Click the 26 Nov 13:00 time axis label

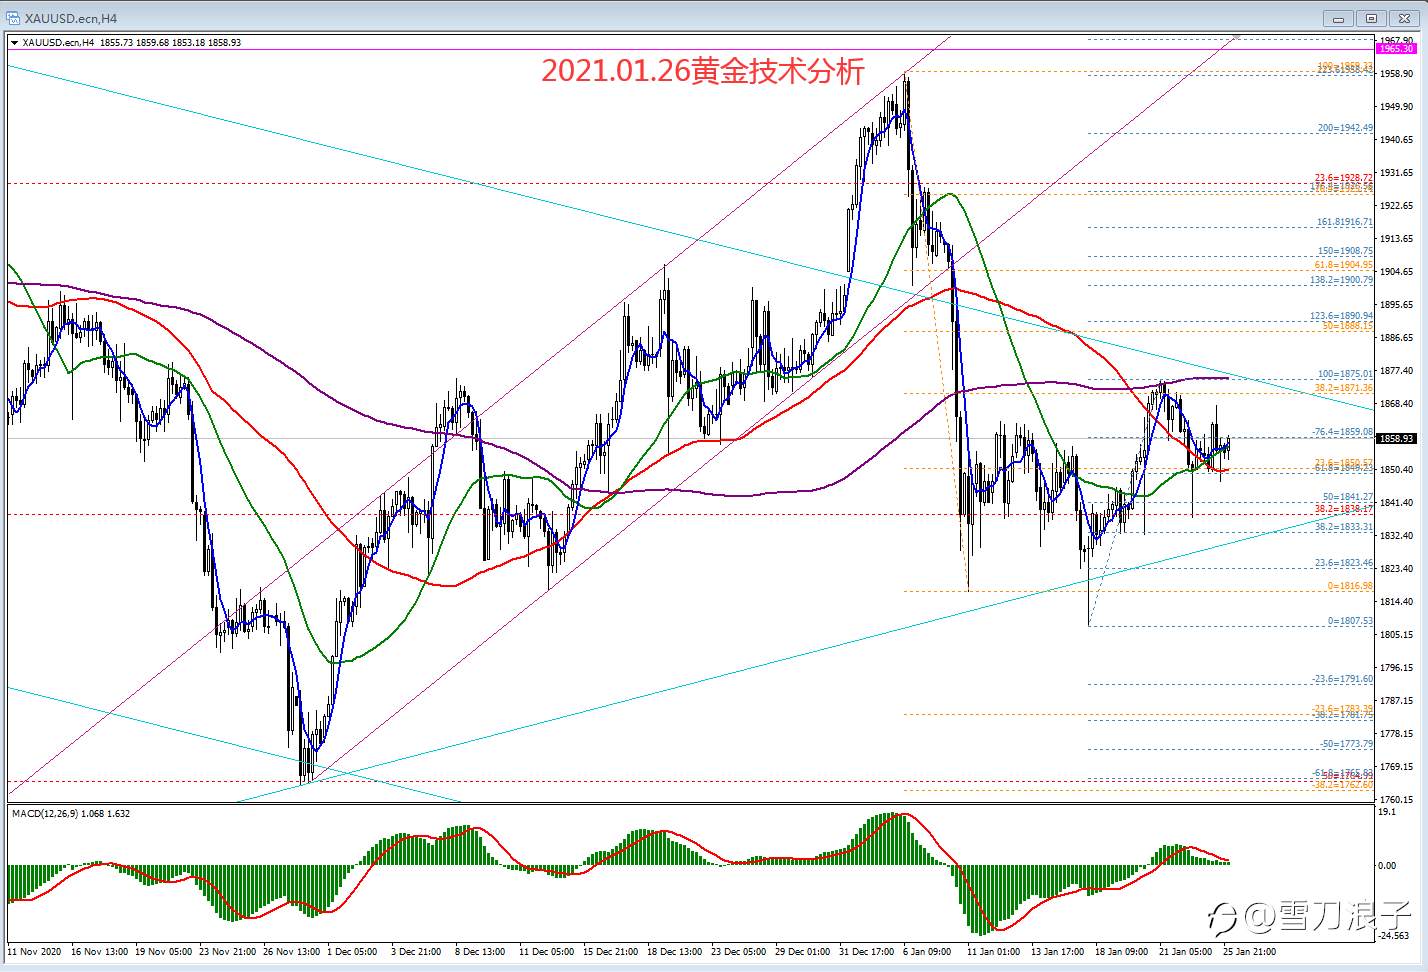pos(291,951)
